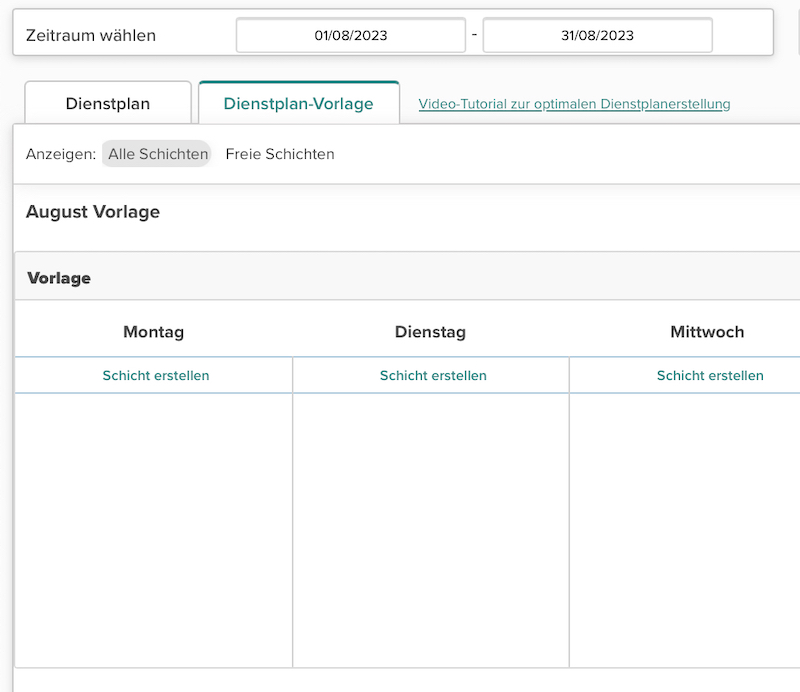
Task: Add a shift in the Mittwoch column
Action: 709,375
